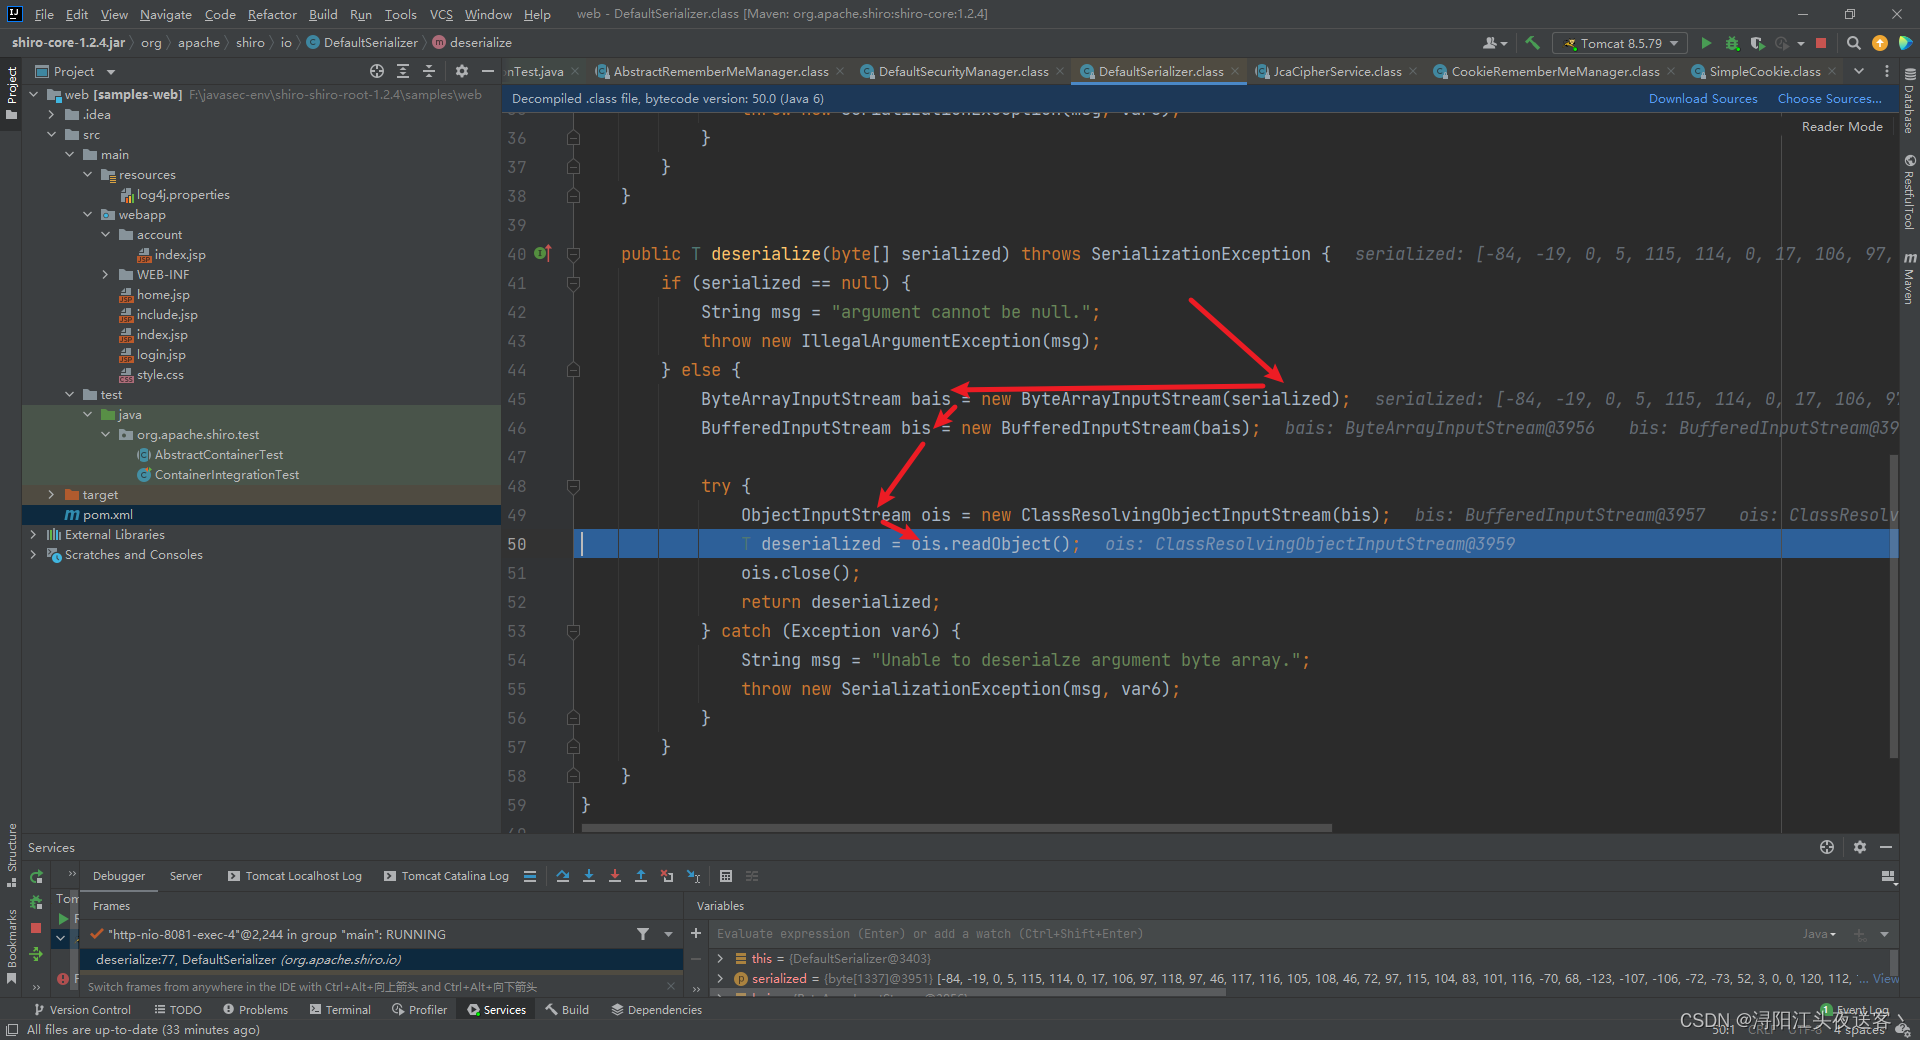Screen dimensions: 1920x1040
Task: Open Project panel settings gear
Action: 461,71
